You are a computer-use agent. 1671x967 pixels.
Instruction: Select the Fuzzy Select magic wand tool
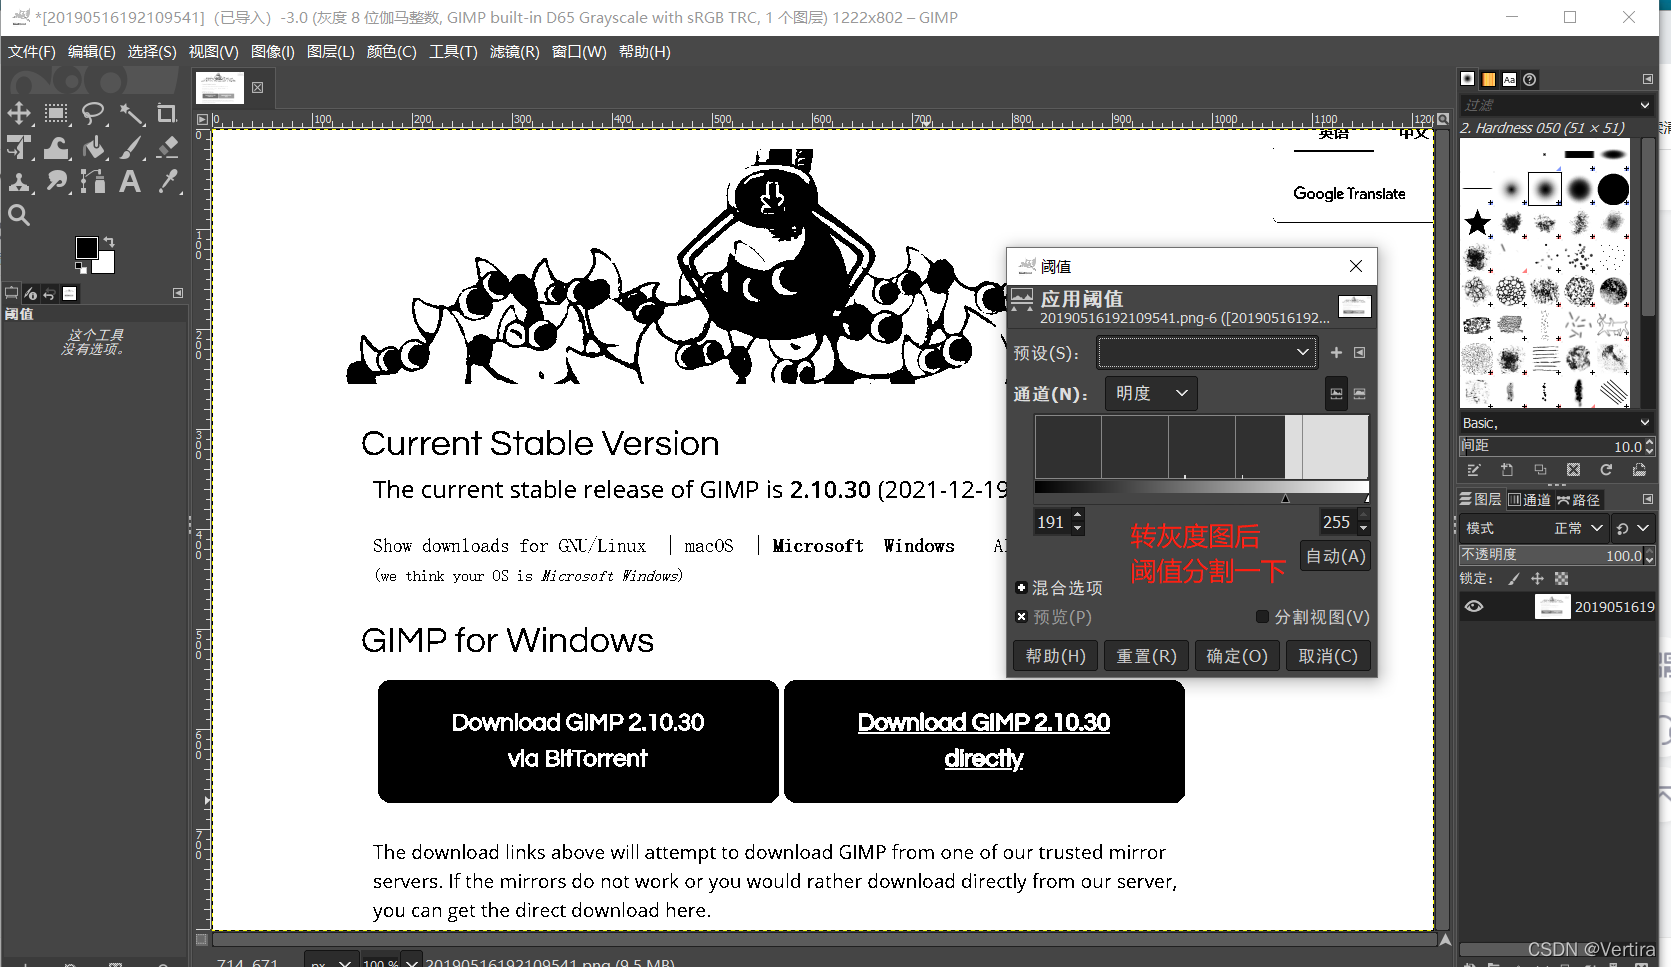[x=130, y=113]
